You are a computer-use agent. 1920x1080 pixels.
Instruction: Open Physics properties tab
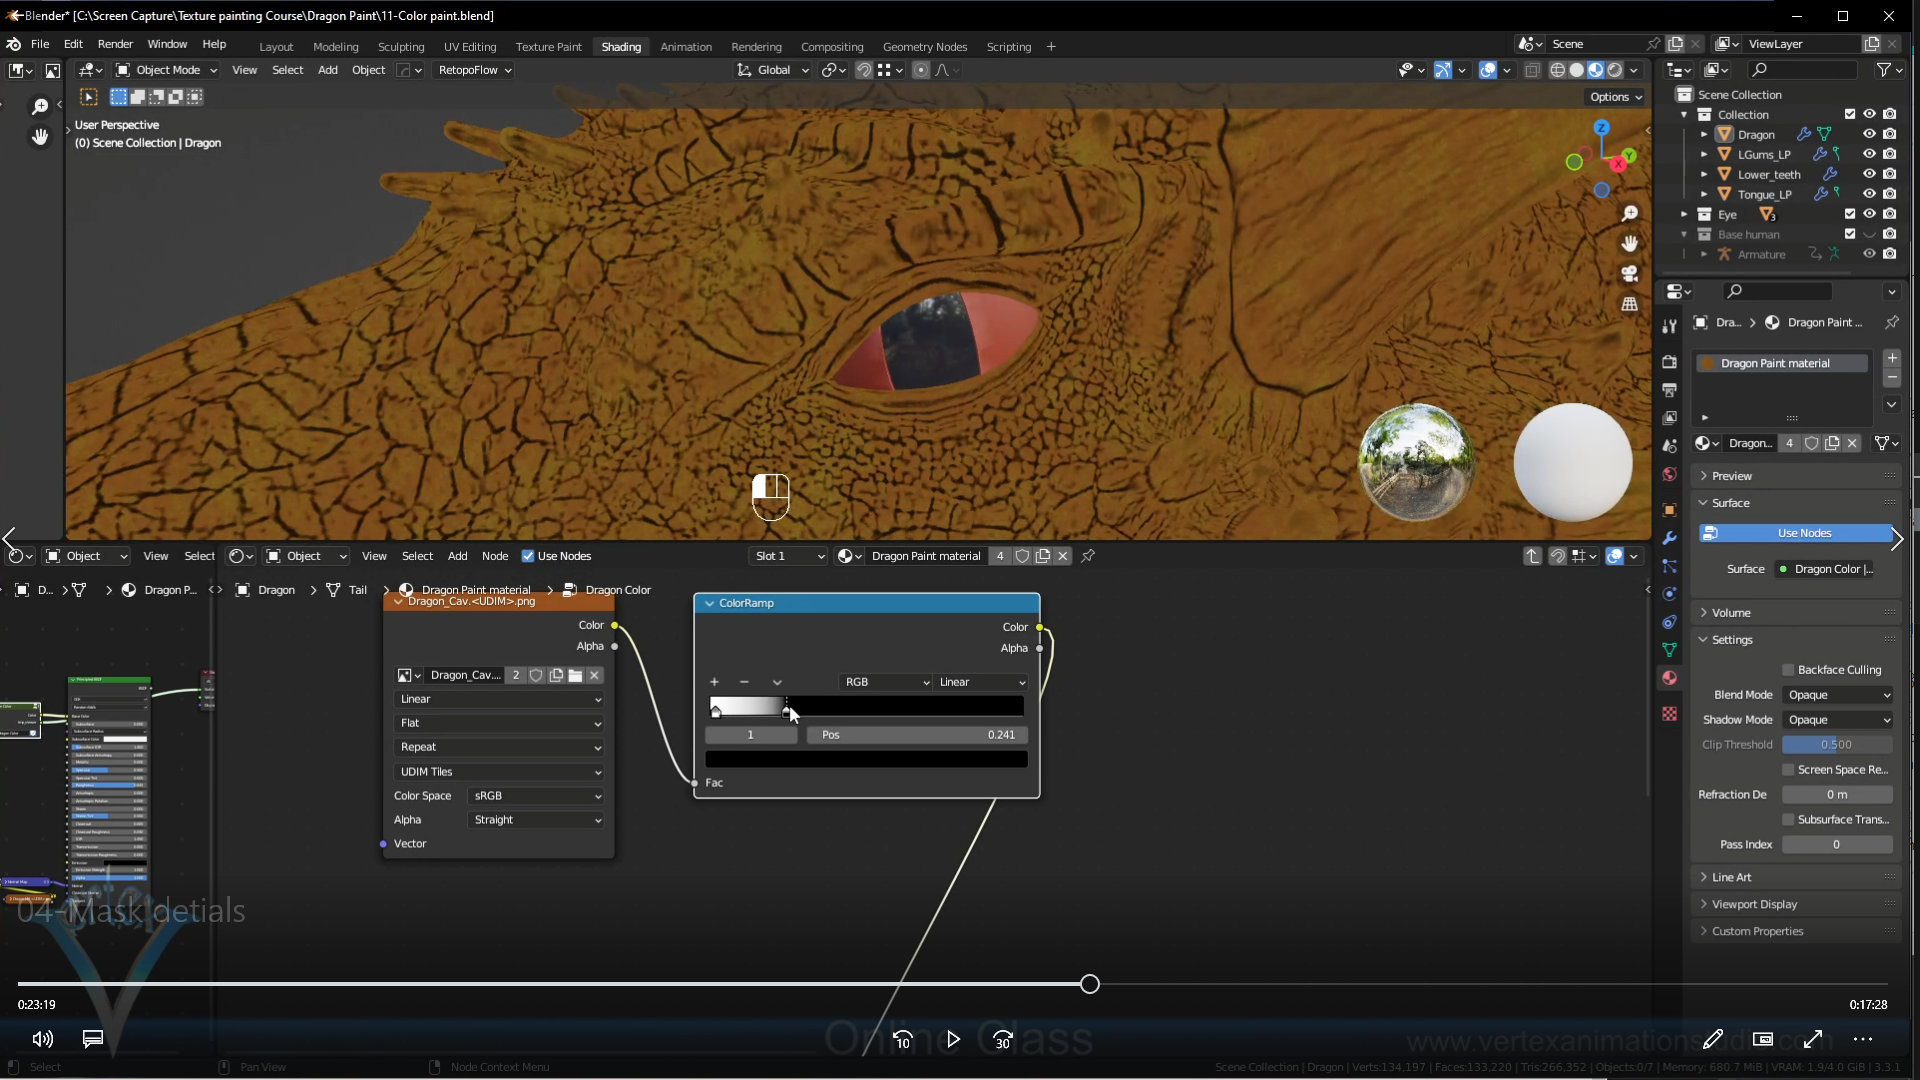click(x=1669, y=594)
